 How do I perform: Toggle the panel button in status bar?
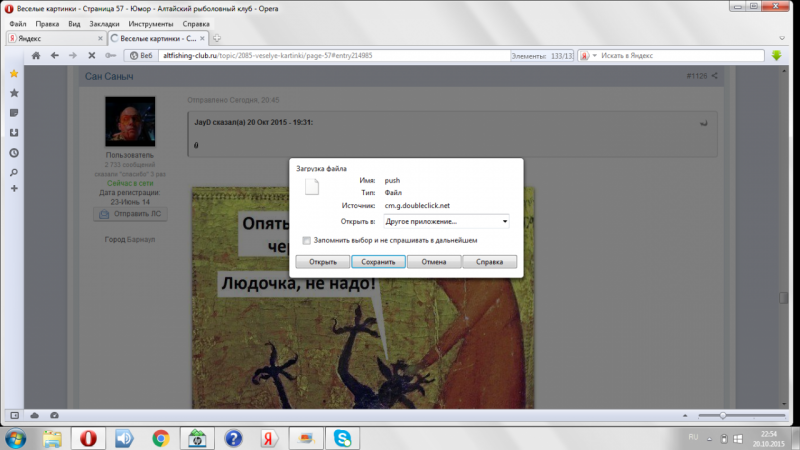(x=14, y=416)
